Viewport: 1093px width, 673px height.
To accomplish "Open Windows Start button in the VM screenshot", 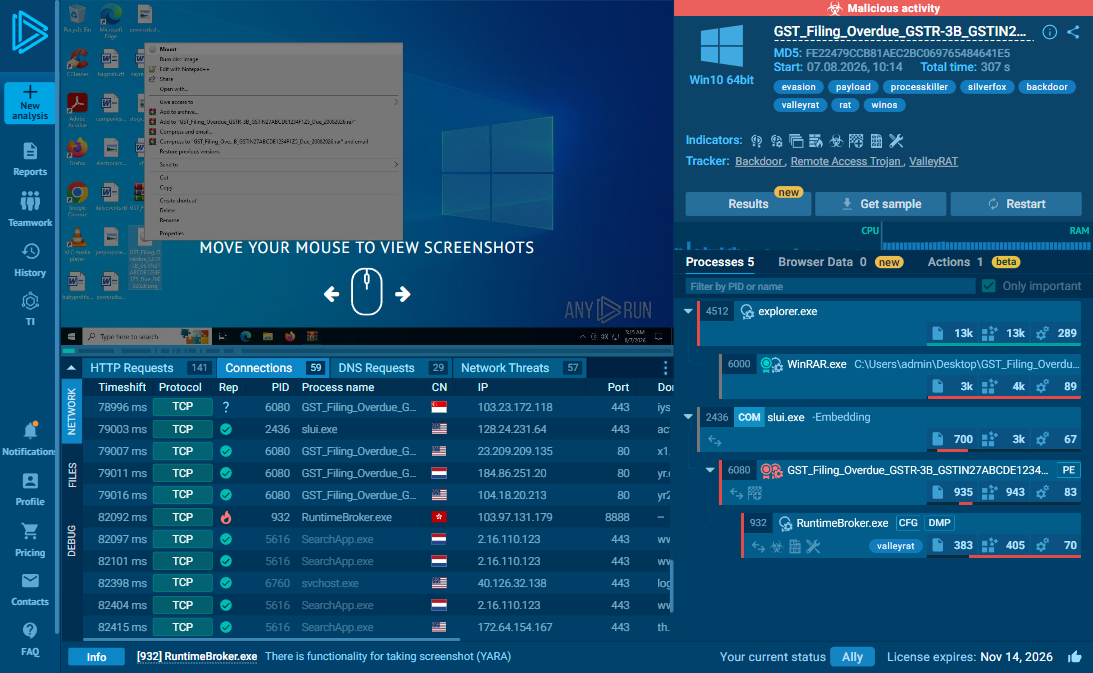I will (x=71, y=336).
